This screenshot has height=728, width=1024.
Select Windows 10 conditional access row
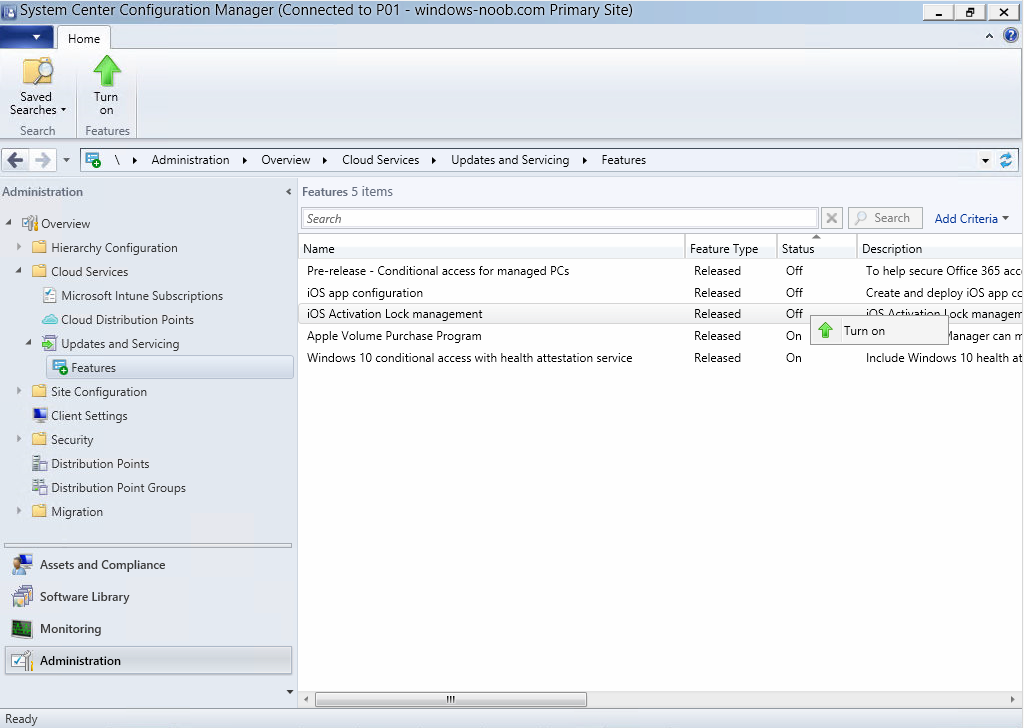coord(660,358)
